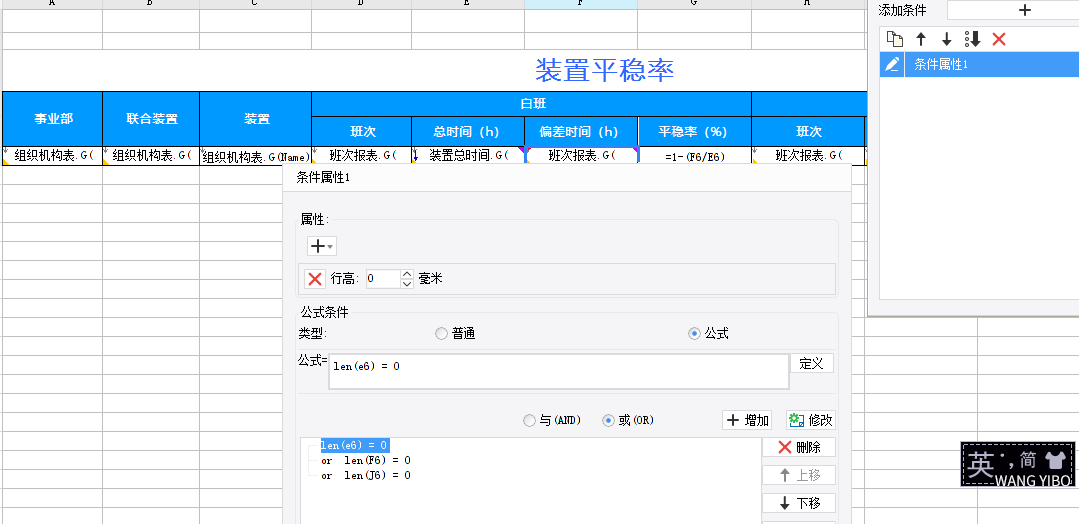Click the 删除 button
1079x524 pixels.
tap(799, 448)
